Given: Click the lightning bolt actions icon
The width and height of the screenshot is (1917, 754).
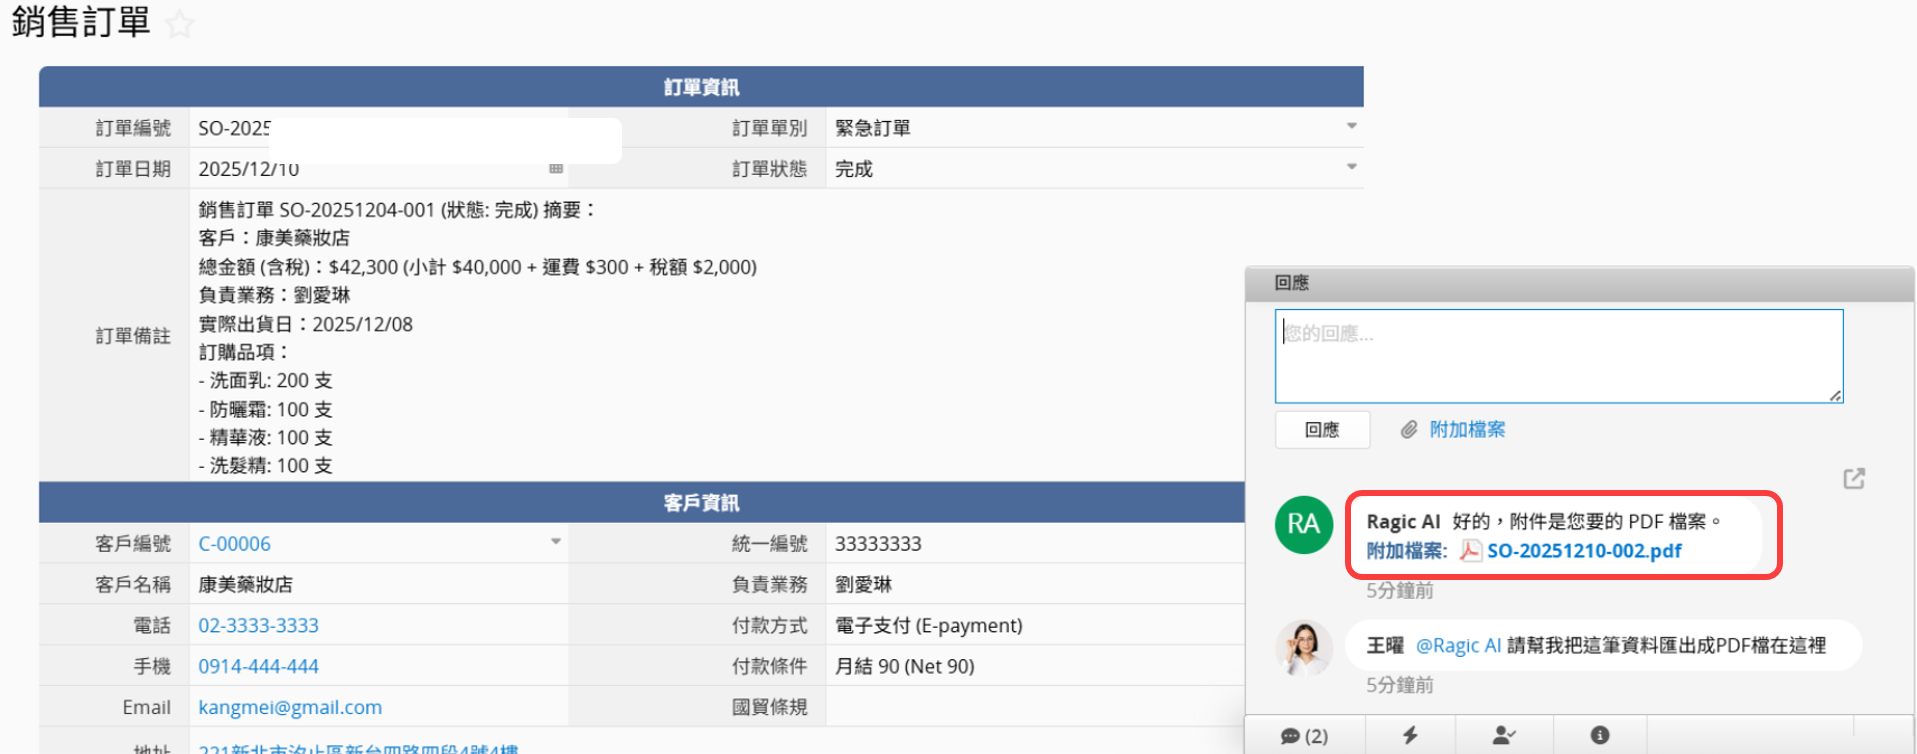Looking at the screenshot, I should coord(1410,736).
